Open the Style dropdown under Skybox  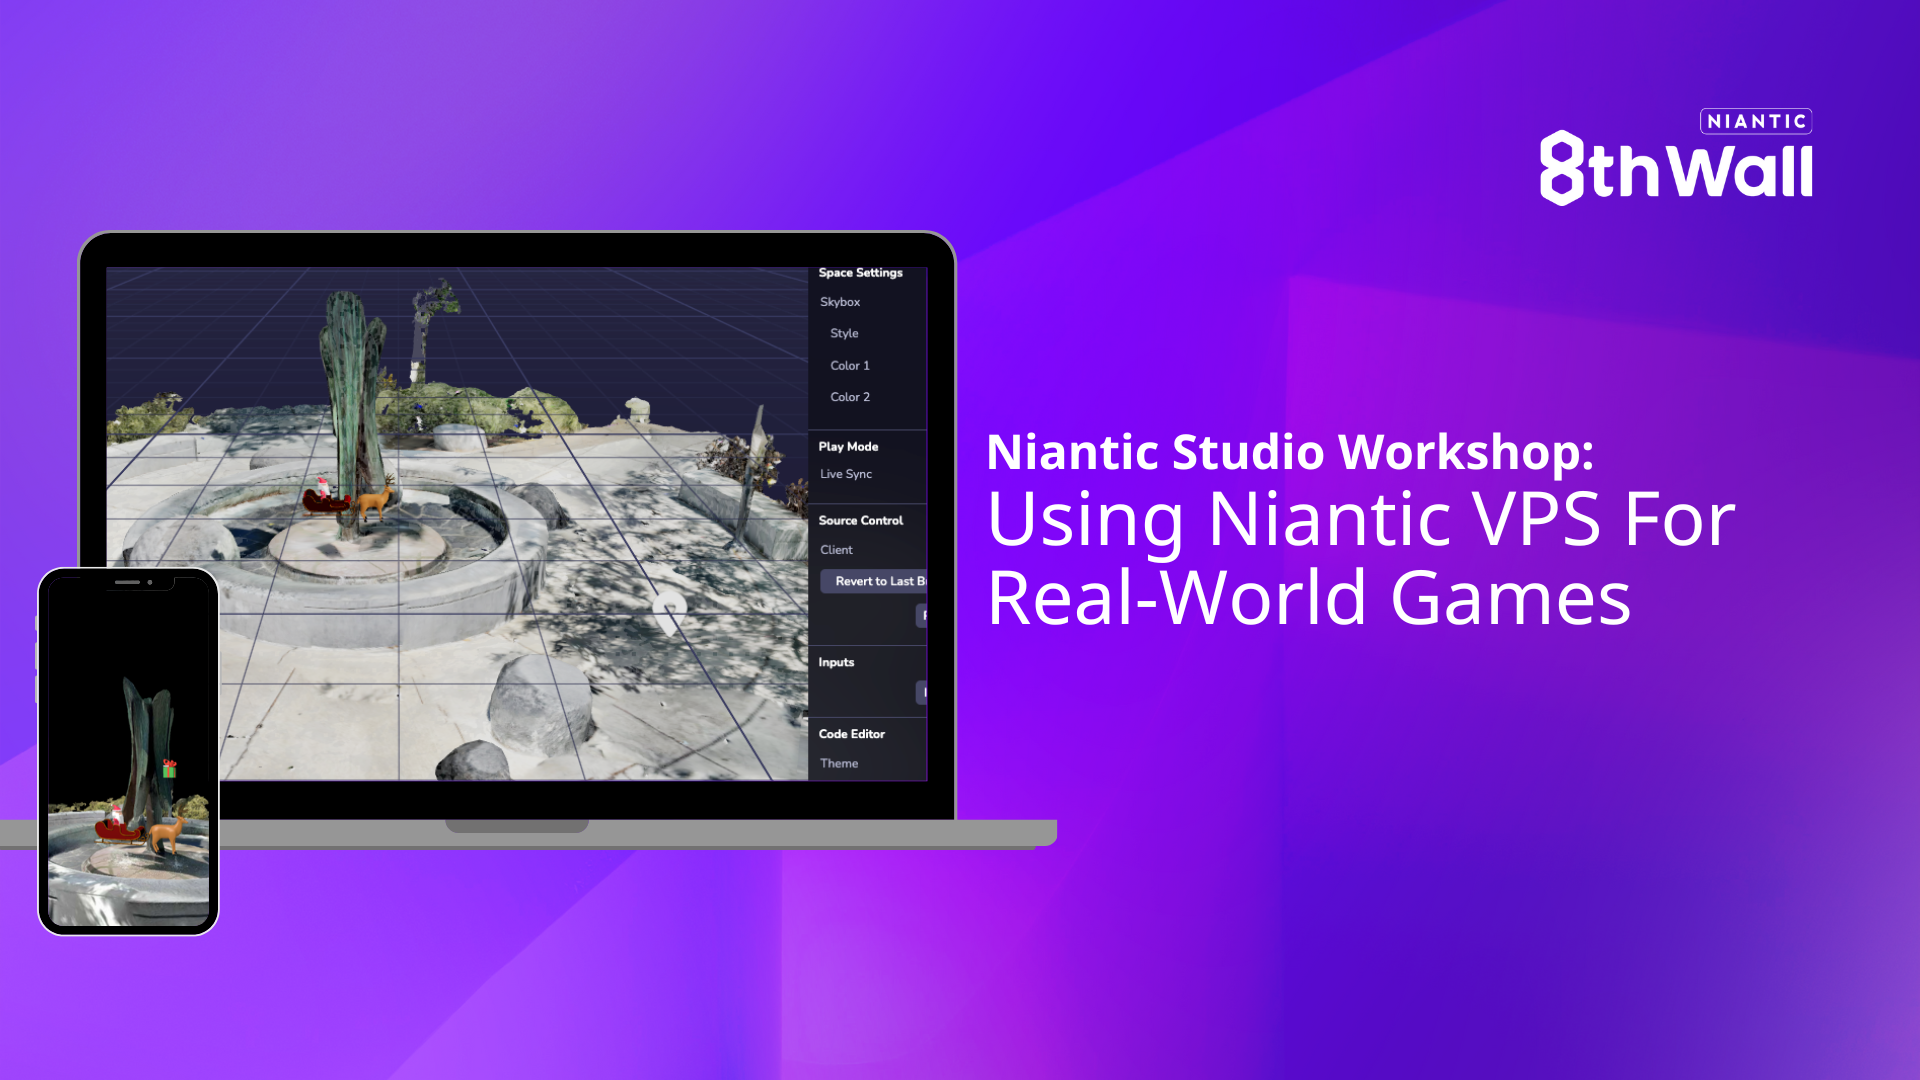(x=844, y=333)
